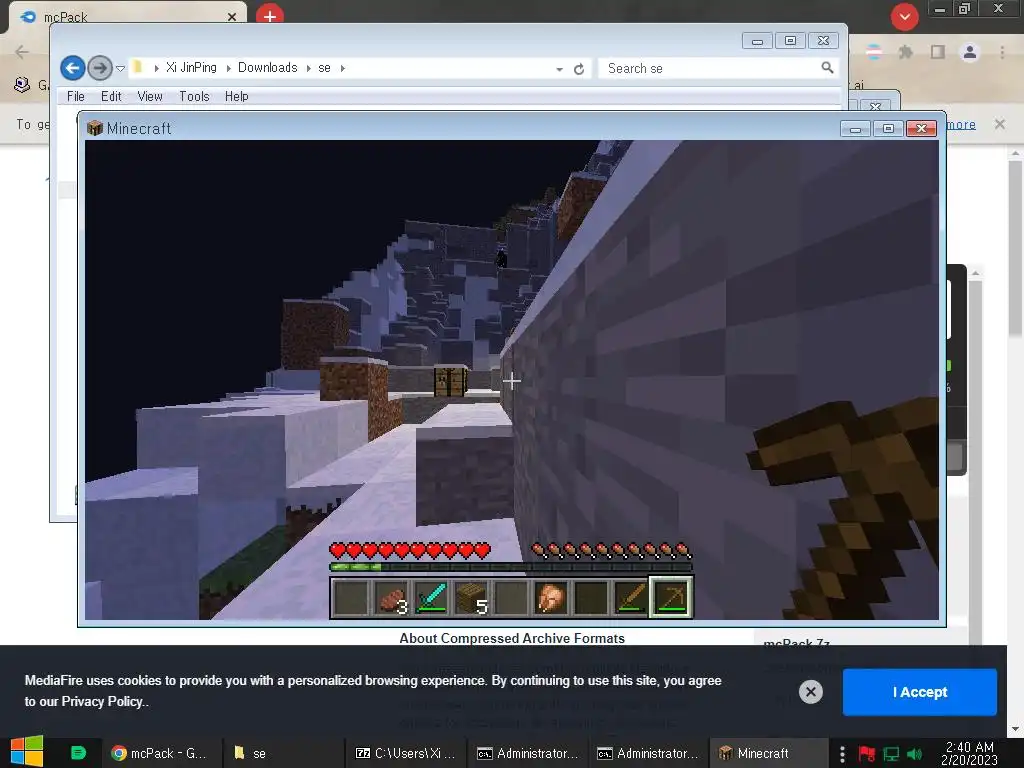Show hidden tray icons via dots
Image resolution: width=1024 pixels, height=768 pixels.
842,754
